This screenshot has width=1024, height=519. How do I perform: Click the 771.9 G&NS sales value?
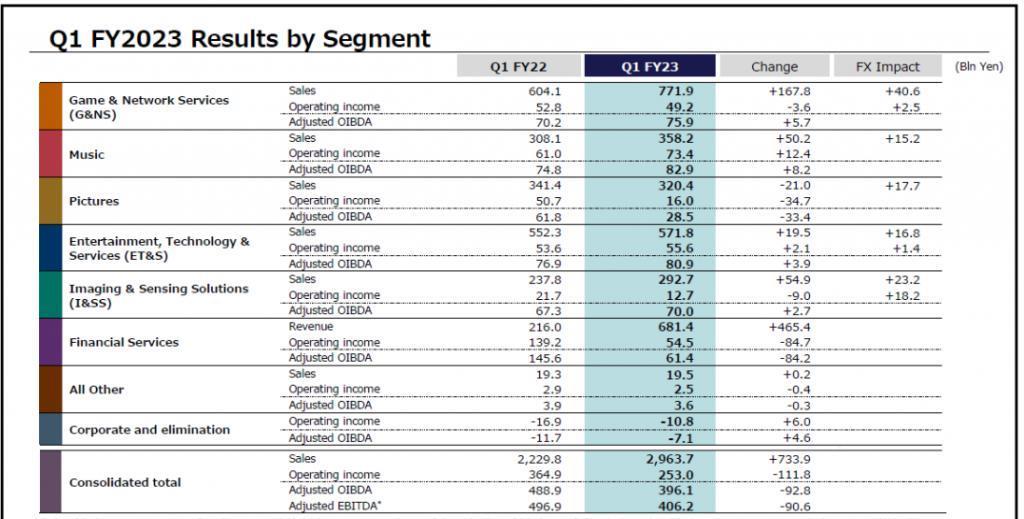pos(674,91)
